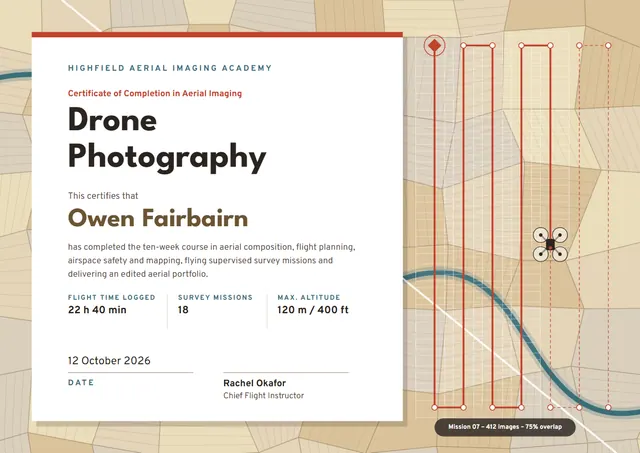Click the date 12 October 2026
This screenshot has width=640, height=453.
(109, 361)
